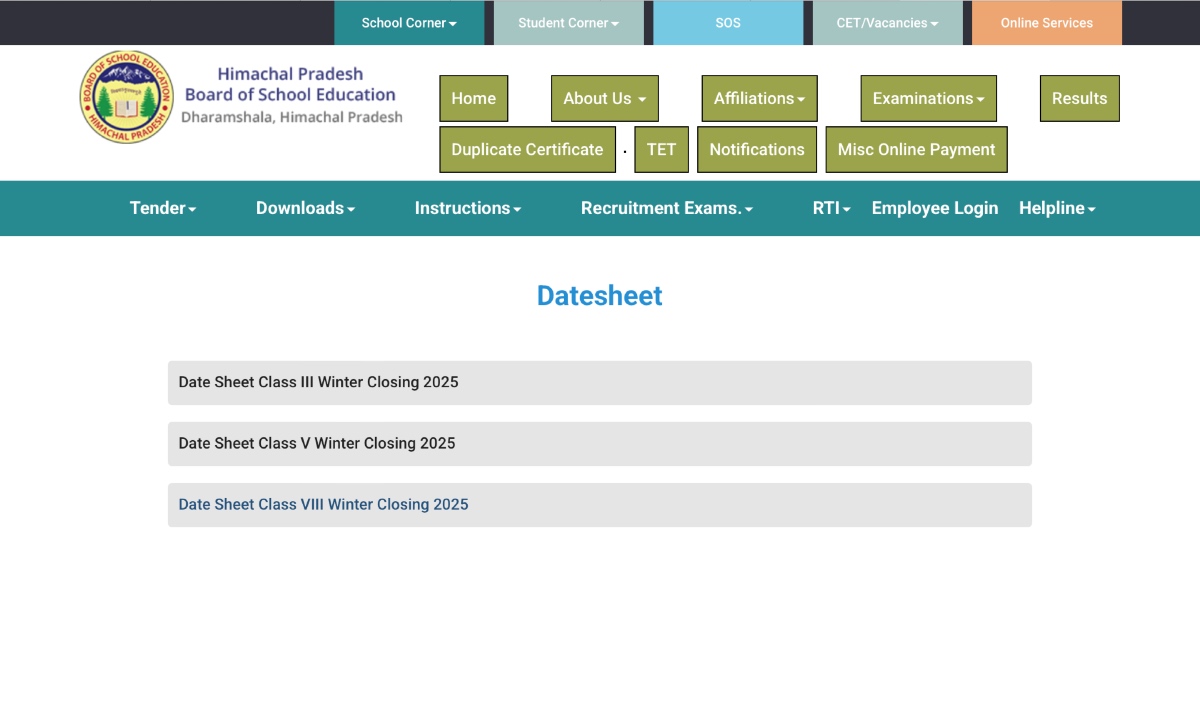Click the Employee Login option
The image size is (1200, 720).
tap(934, 208)
